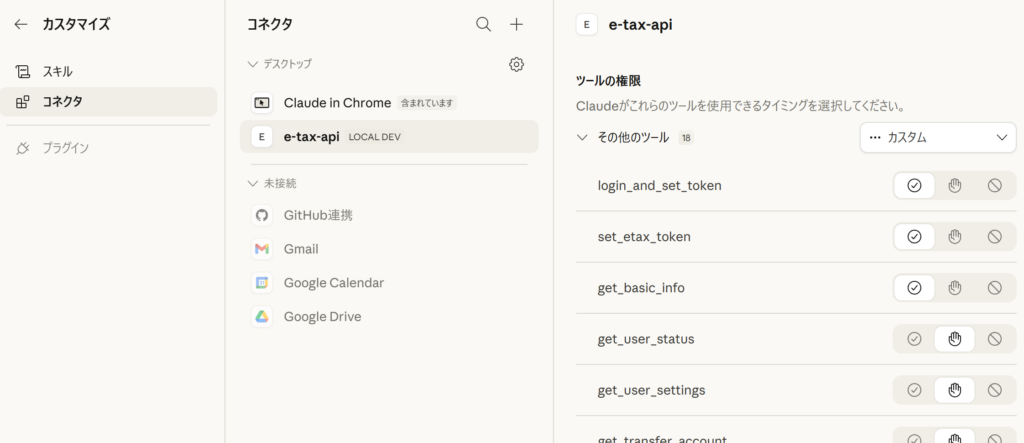The height and width of the screenshot is (443, 1024).
Task: Set login_and_set_token to require approval (hand)
Action: click(954, 185)
